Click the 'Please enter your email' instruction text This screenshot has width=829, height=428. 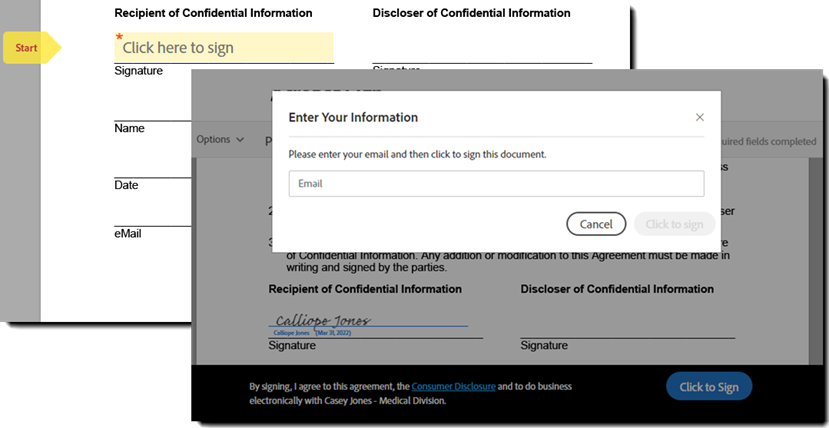[417, 155]
